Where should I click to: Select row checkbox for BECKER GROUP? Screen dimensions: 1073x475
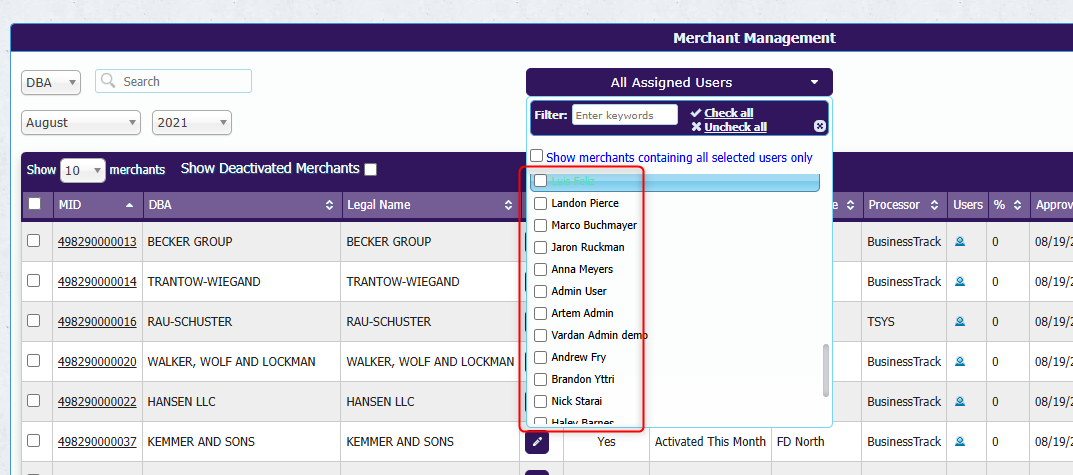[x=34, y=240]
